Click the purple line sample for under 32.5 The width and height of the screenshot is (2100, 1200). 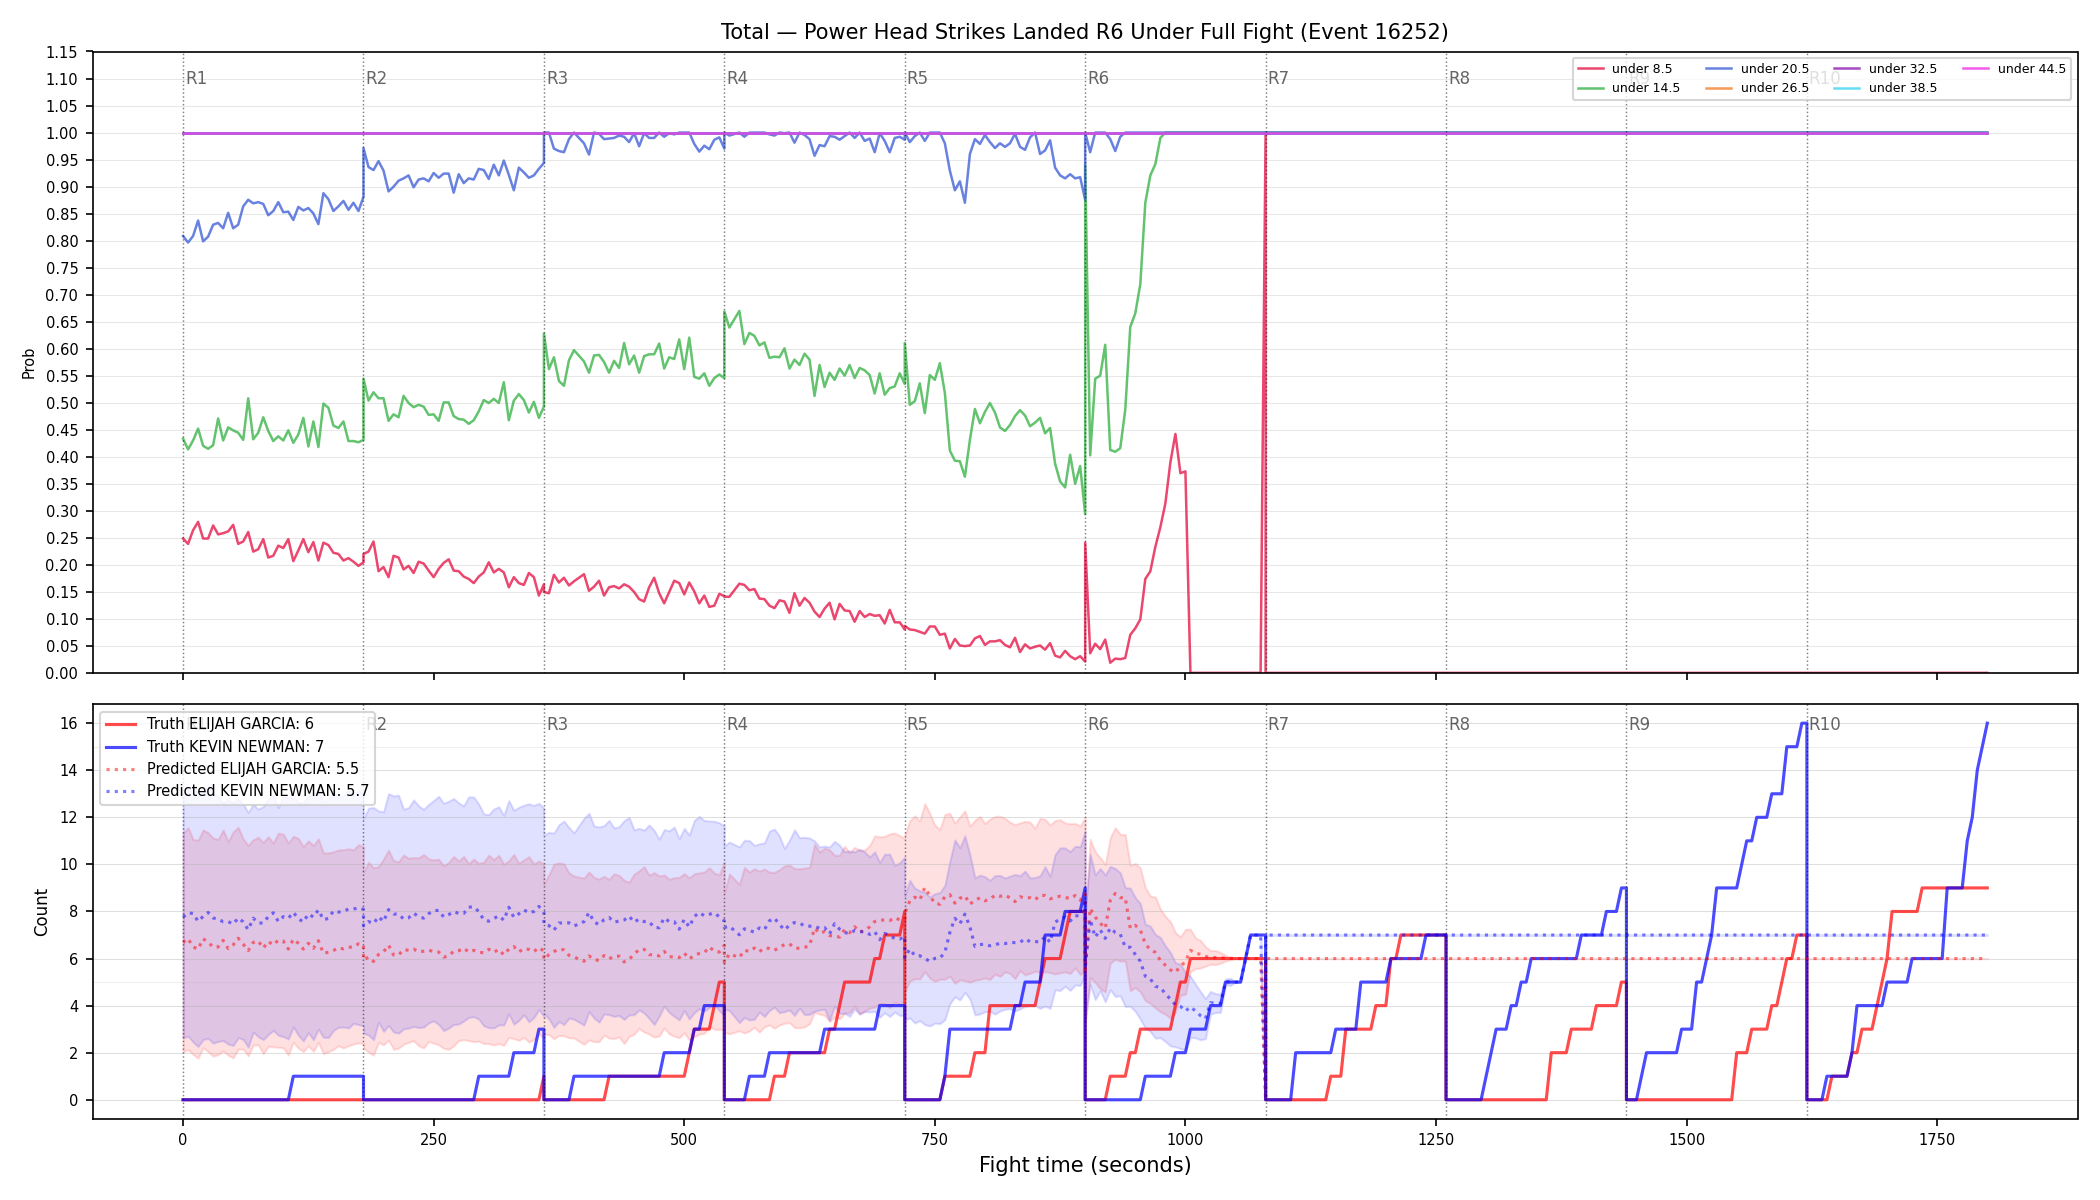tap(1847, 69)
